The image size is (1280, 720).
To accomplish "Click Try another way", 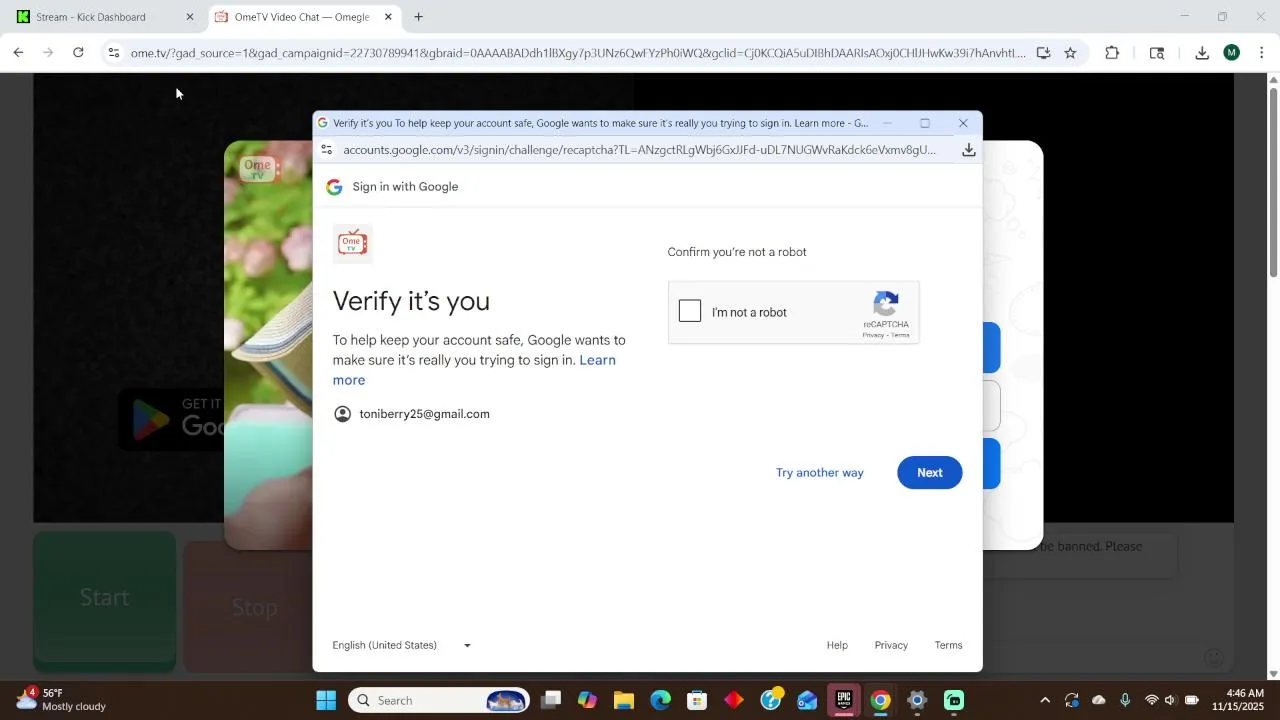I will click(820, 473).
